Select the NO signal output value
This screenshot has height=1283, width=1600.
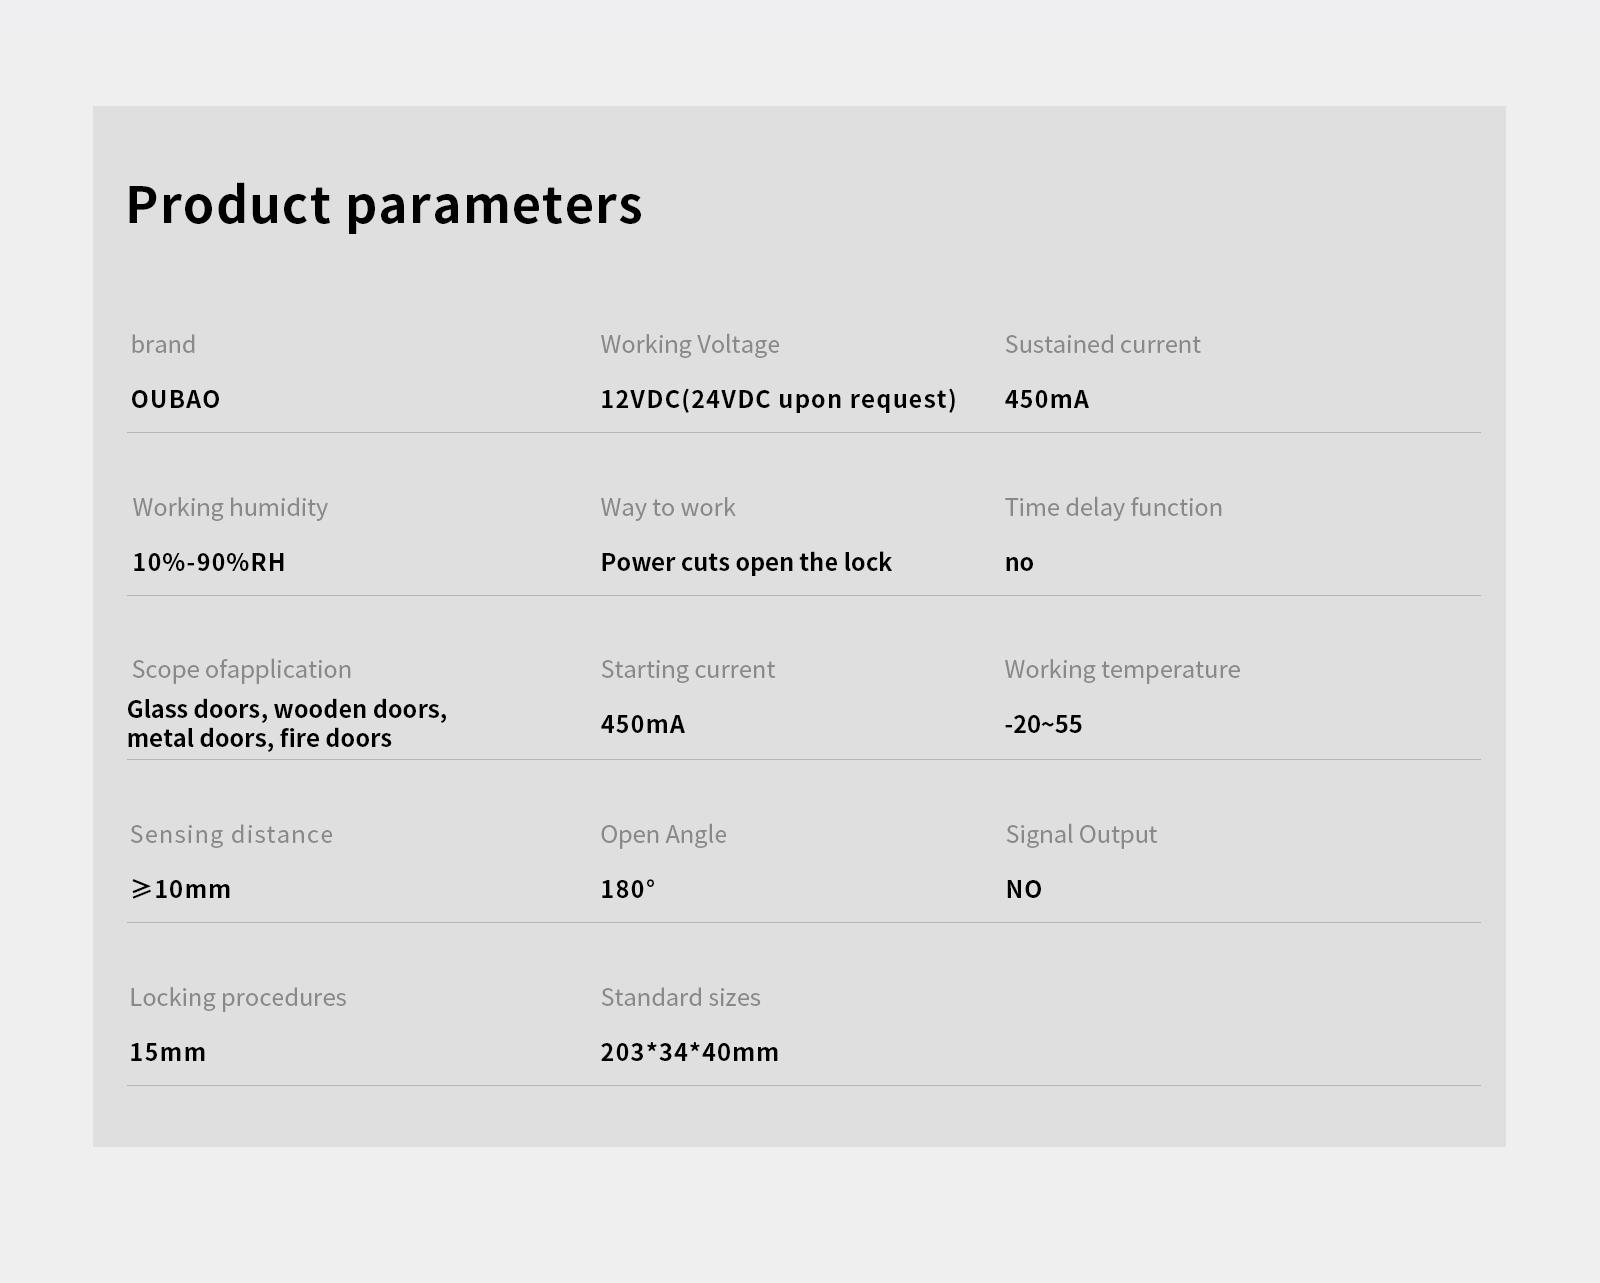tap(1024, 889)
